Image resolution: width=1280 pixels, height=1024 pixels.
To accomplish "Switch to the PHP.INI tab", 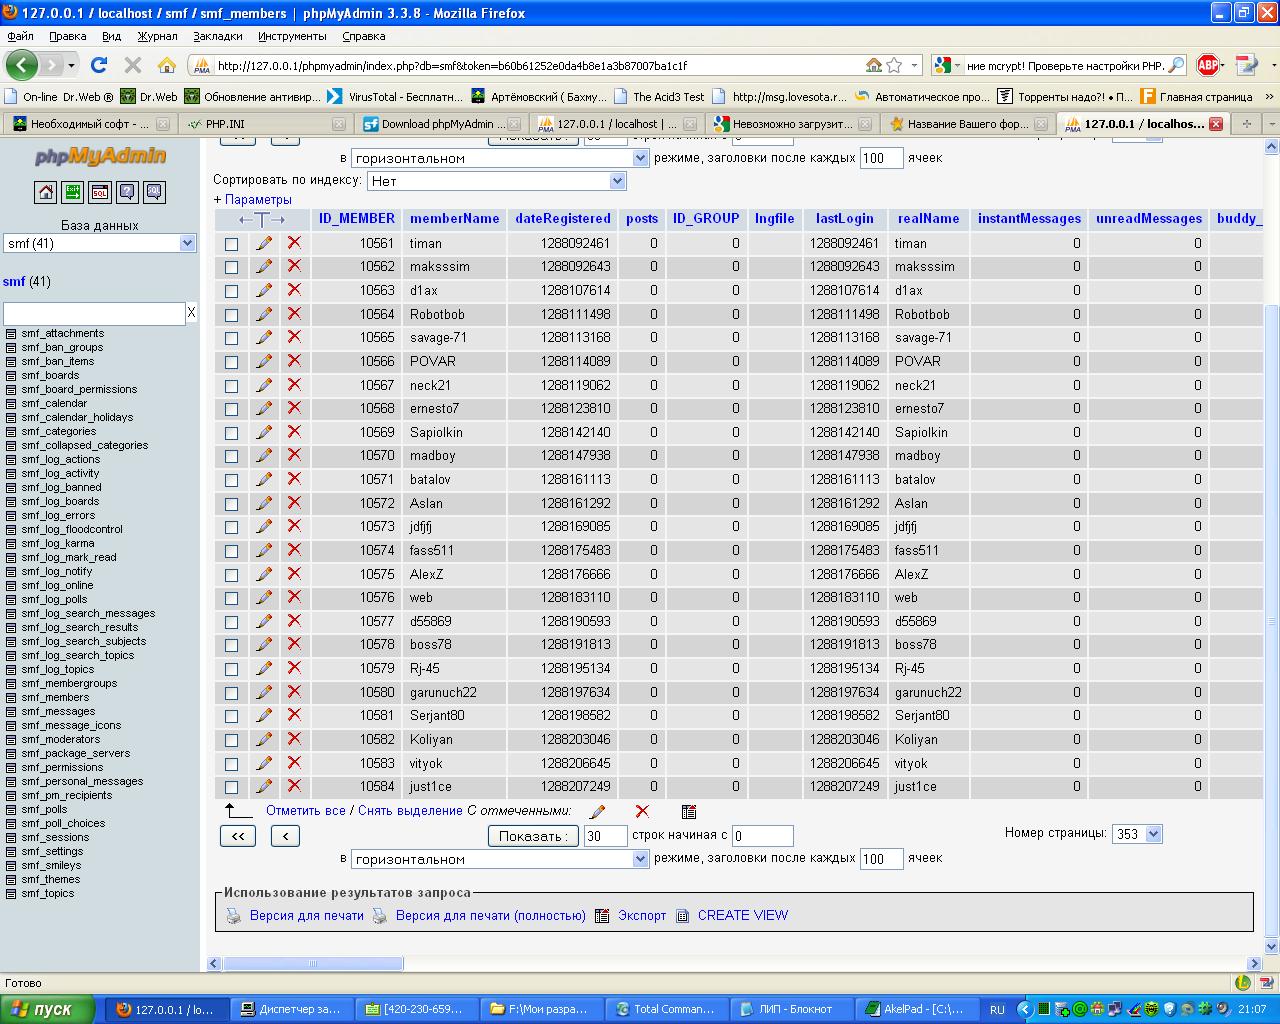I will 265,124.
